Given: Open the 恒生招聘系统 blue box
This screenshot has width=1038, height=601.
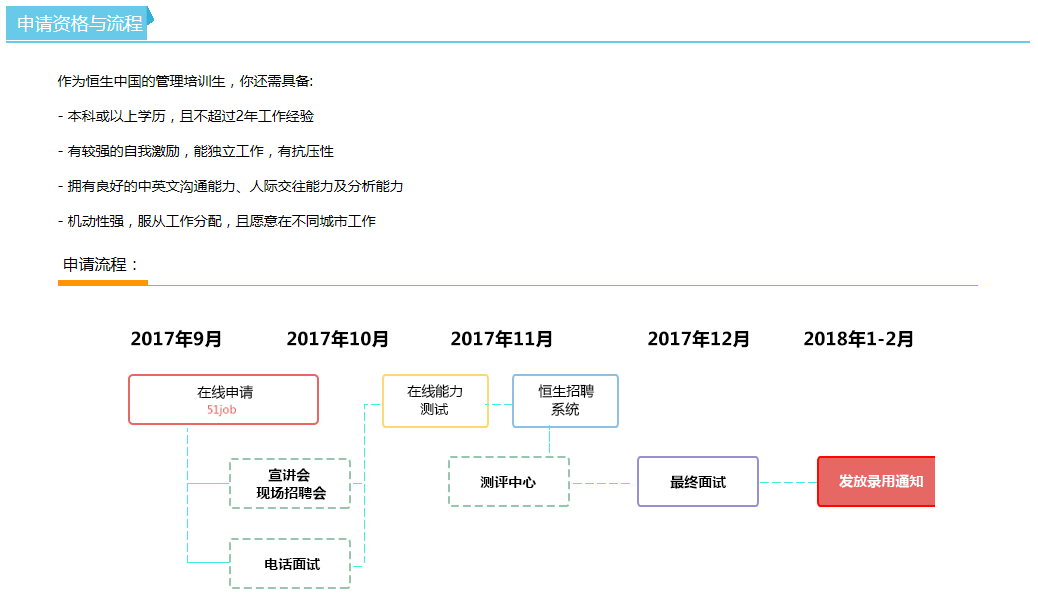Looking at the screenshot, I should 565,401.
